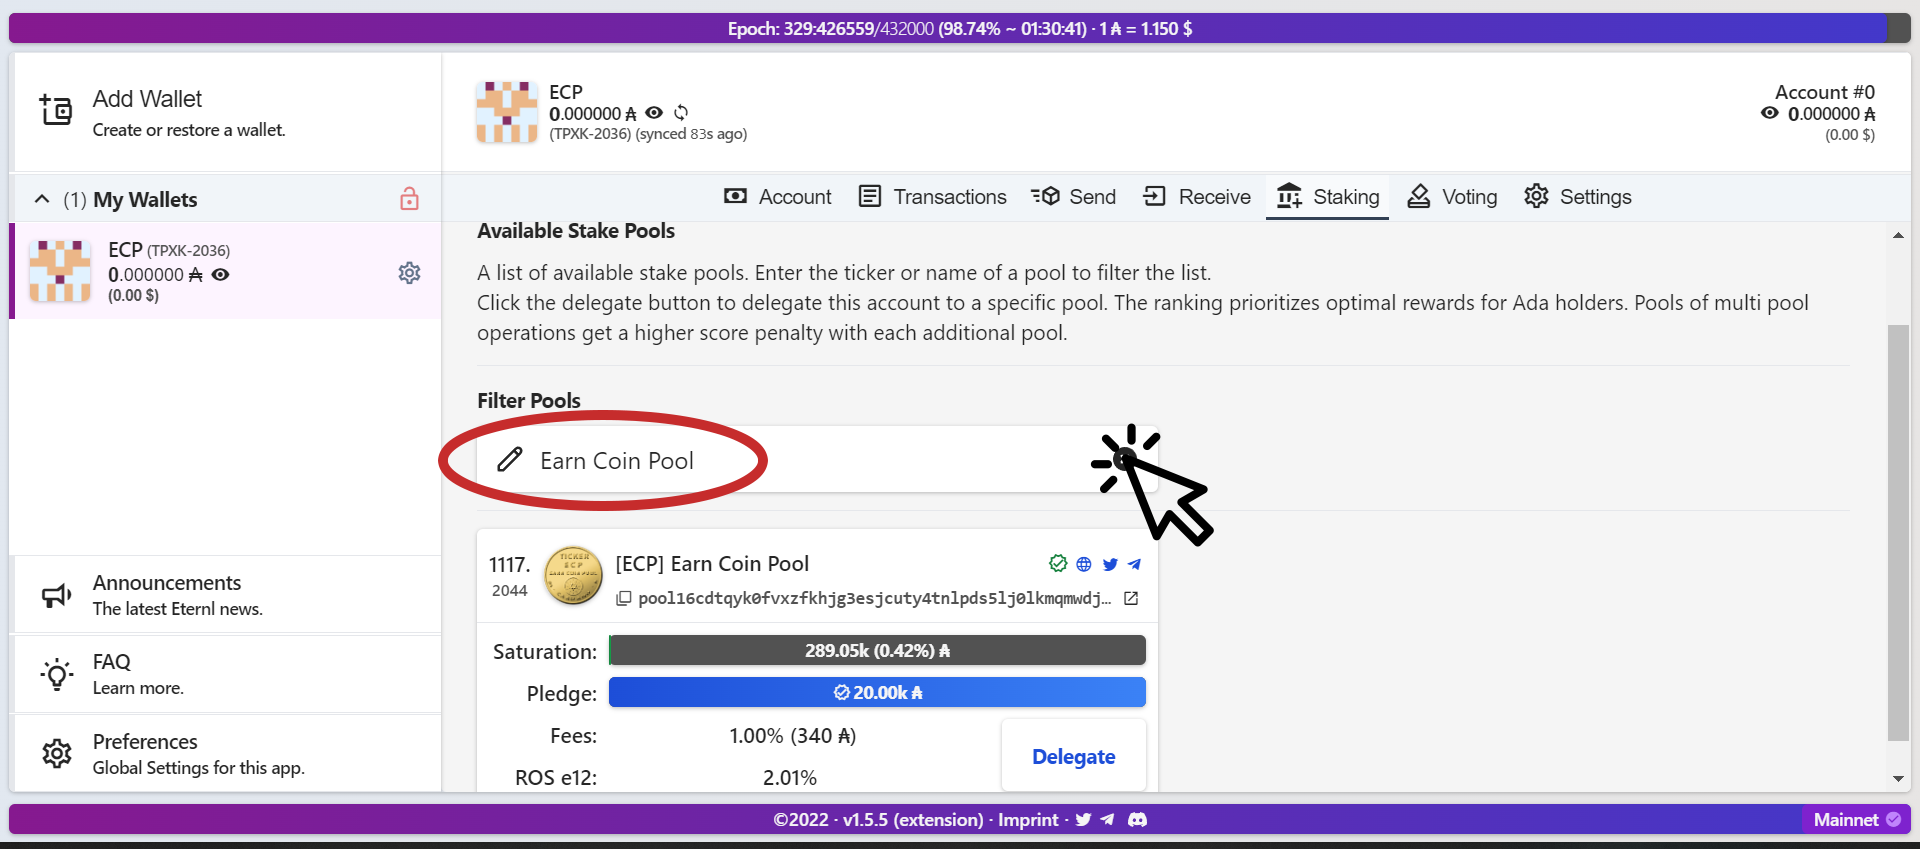Click the Mainnet network indicator

point(1856,820)
